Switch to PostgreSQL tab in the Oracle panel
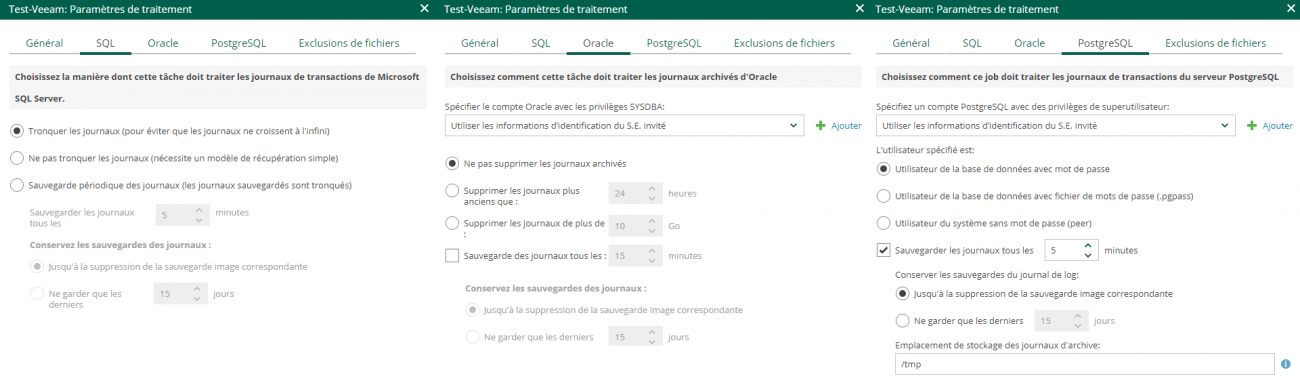This screenshot has width=1300, height=387. click(674, 44)
